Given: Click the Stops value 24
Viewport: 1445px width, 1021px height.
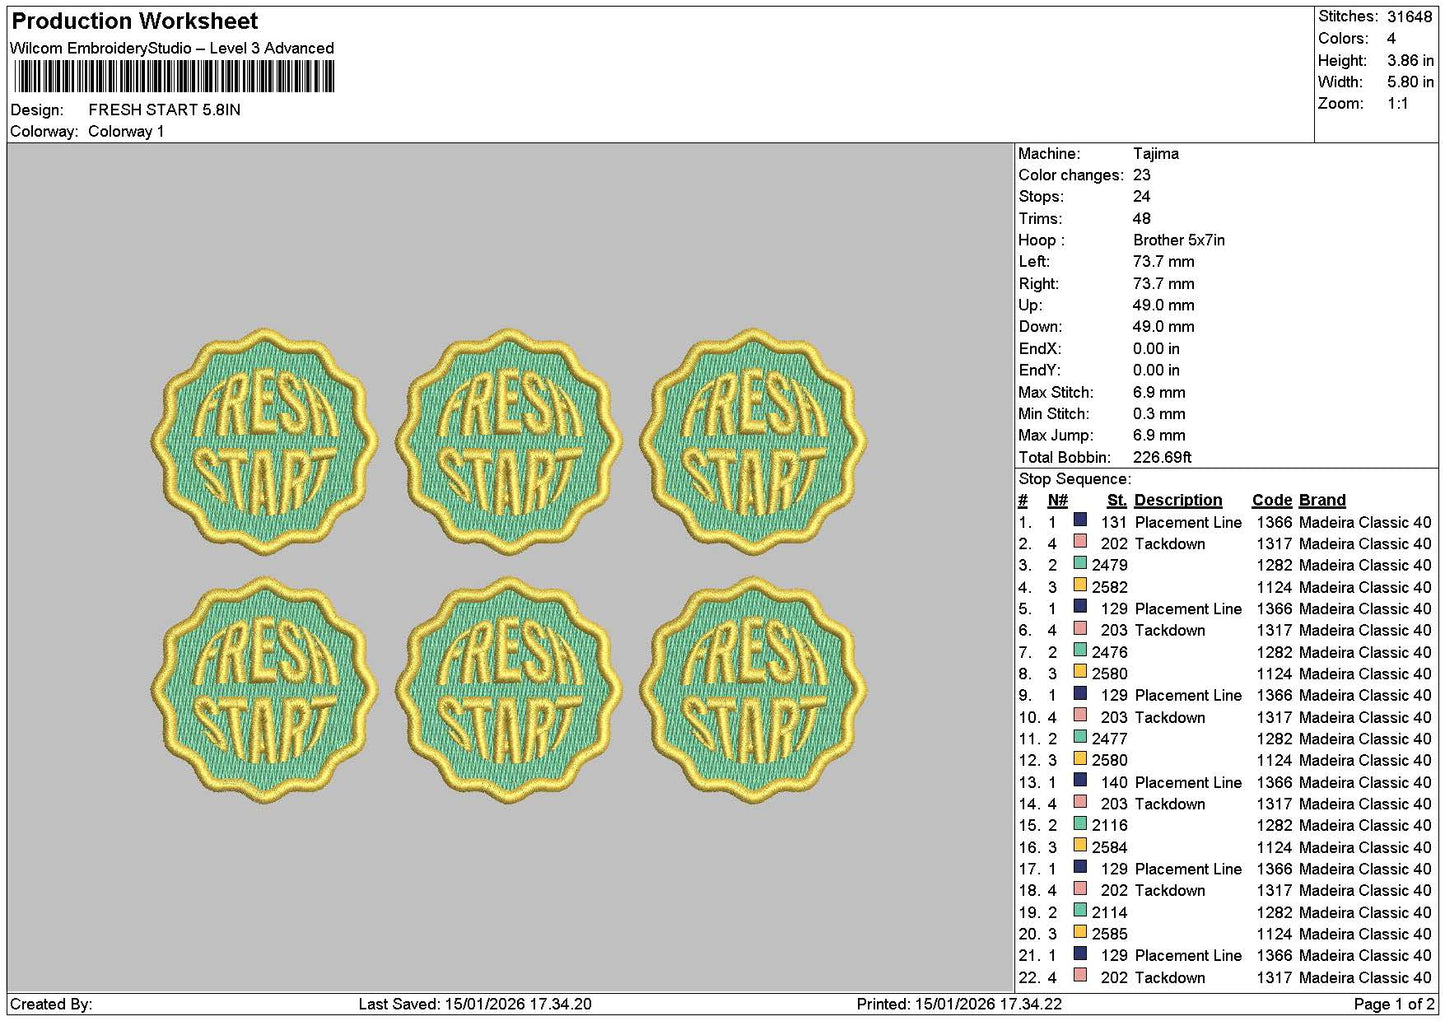Looking at the screenshot, I should (x=1142, y=197).
